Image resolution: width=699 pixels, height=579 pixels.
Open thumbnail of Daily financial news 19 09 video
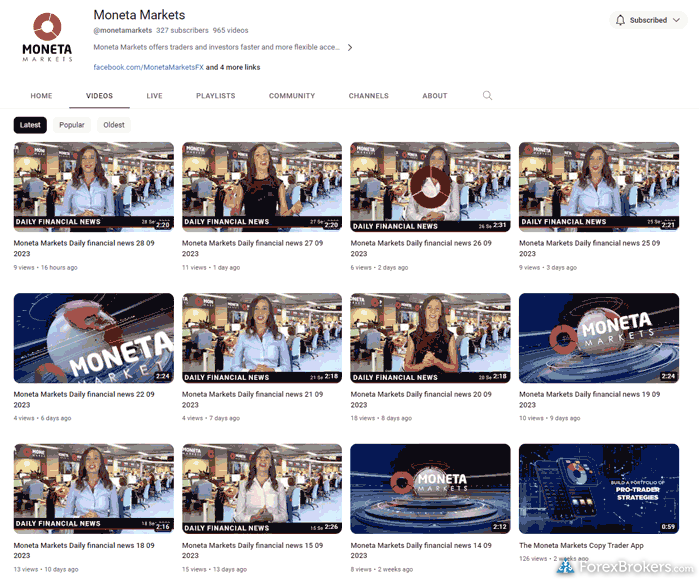pos(599,338)
